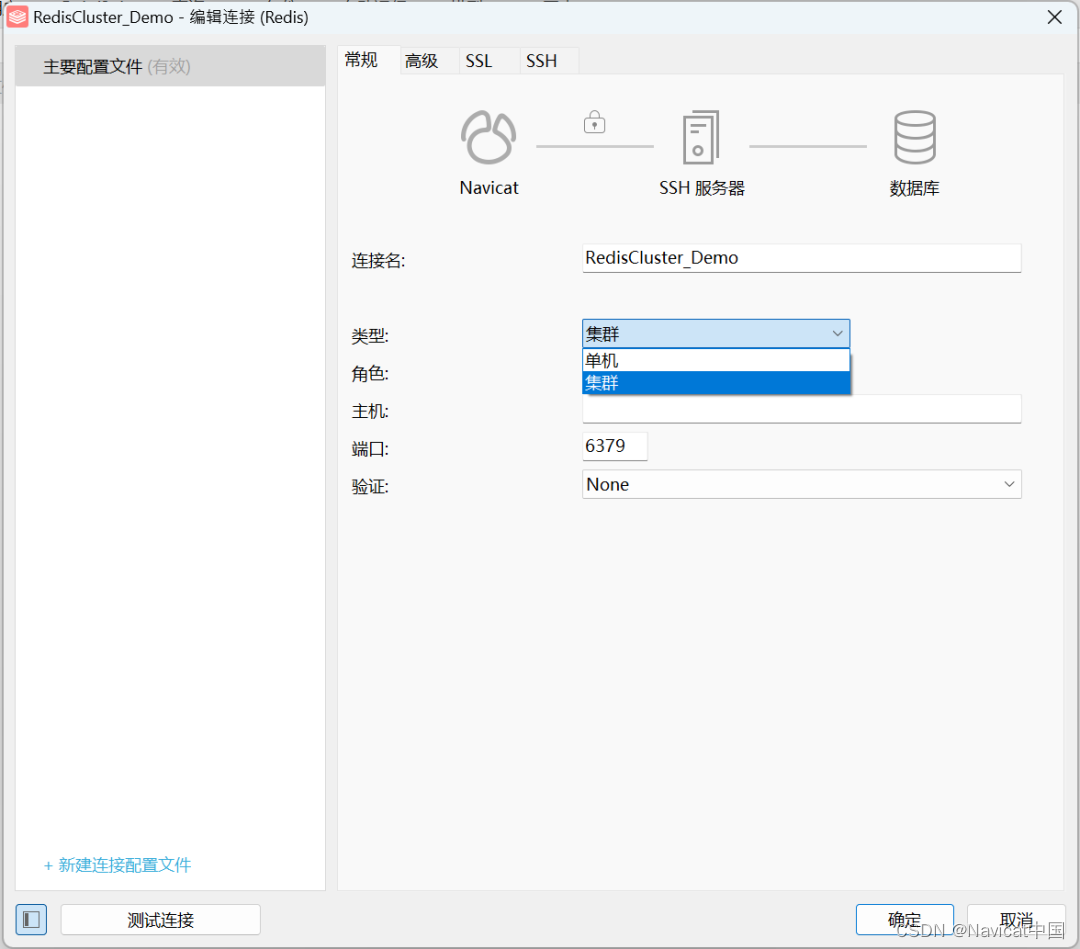Click the Navicat client icon

tap(488, 137)
